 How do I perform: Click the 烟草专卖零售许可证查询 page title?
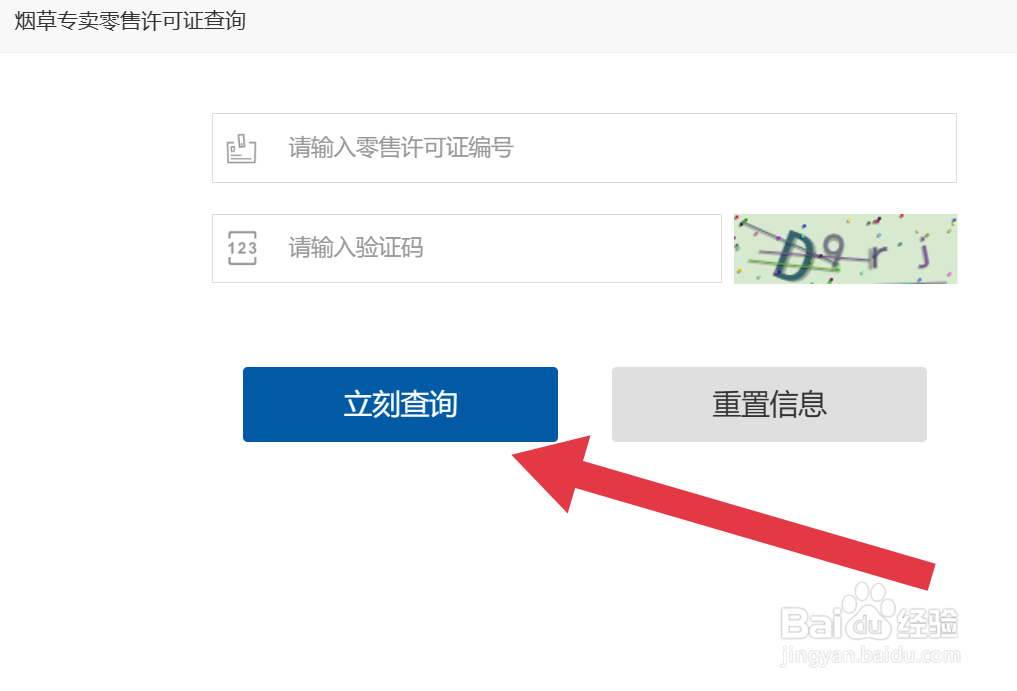pyautogui.click(x=130, y=21)
